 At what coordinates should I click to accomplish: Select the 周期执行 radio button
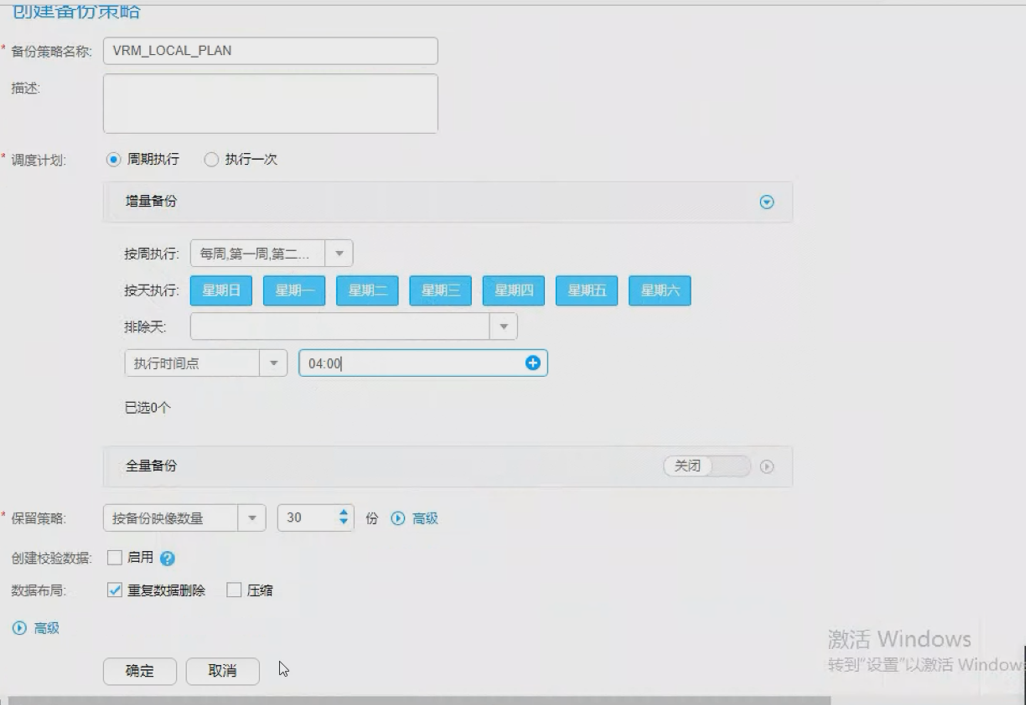(113, 160)
